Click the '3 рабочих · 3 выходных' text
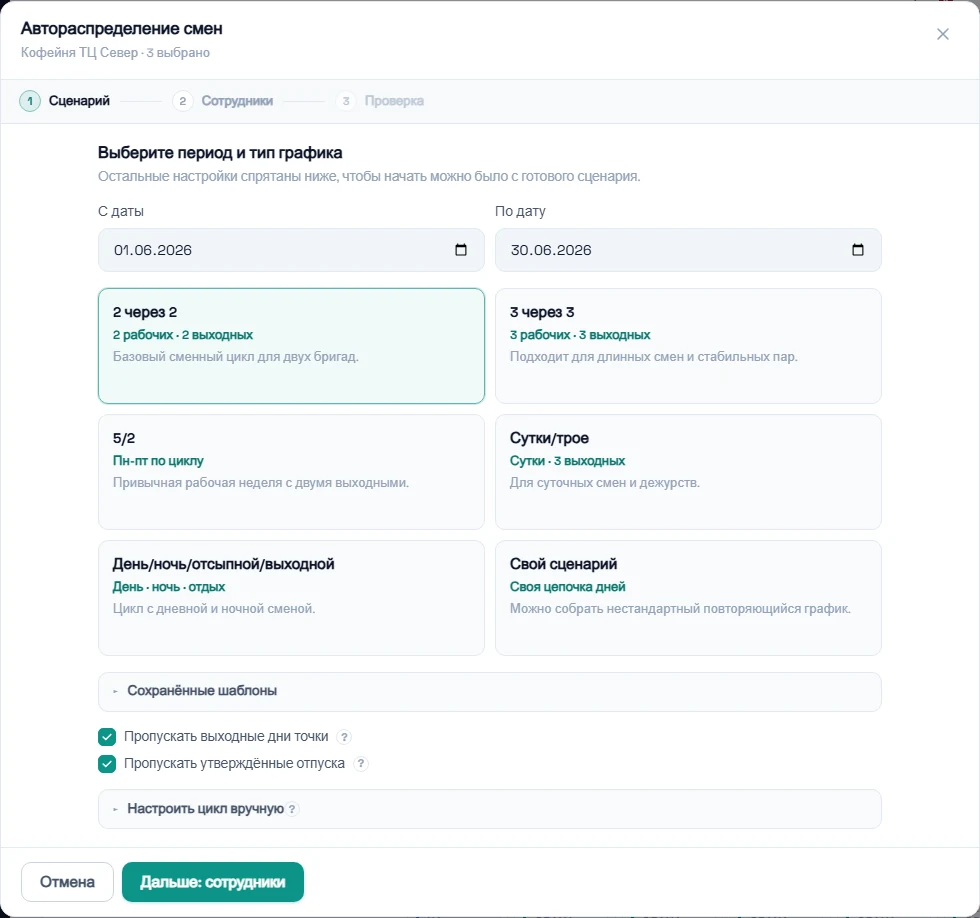 (x=580, y=335)
